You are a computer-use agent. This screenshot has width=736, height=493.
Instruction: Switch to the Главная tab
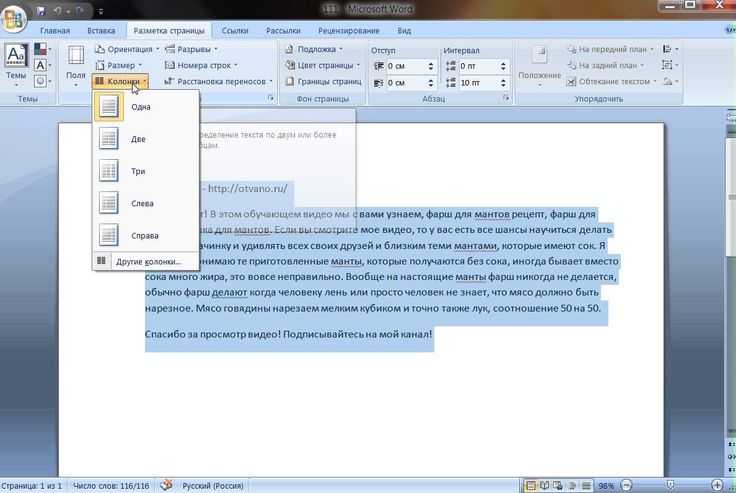point(55,31)
